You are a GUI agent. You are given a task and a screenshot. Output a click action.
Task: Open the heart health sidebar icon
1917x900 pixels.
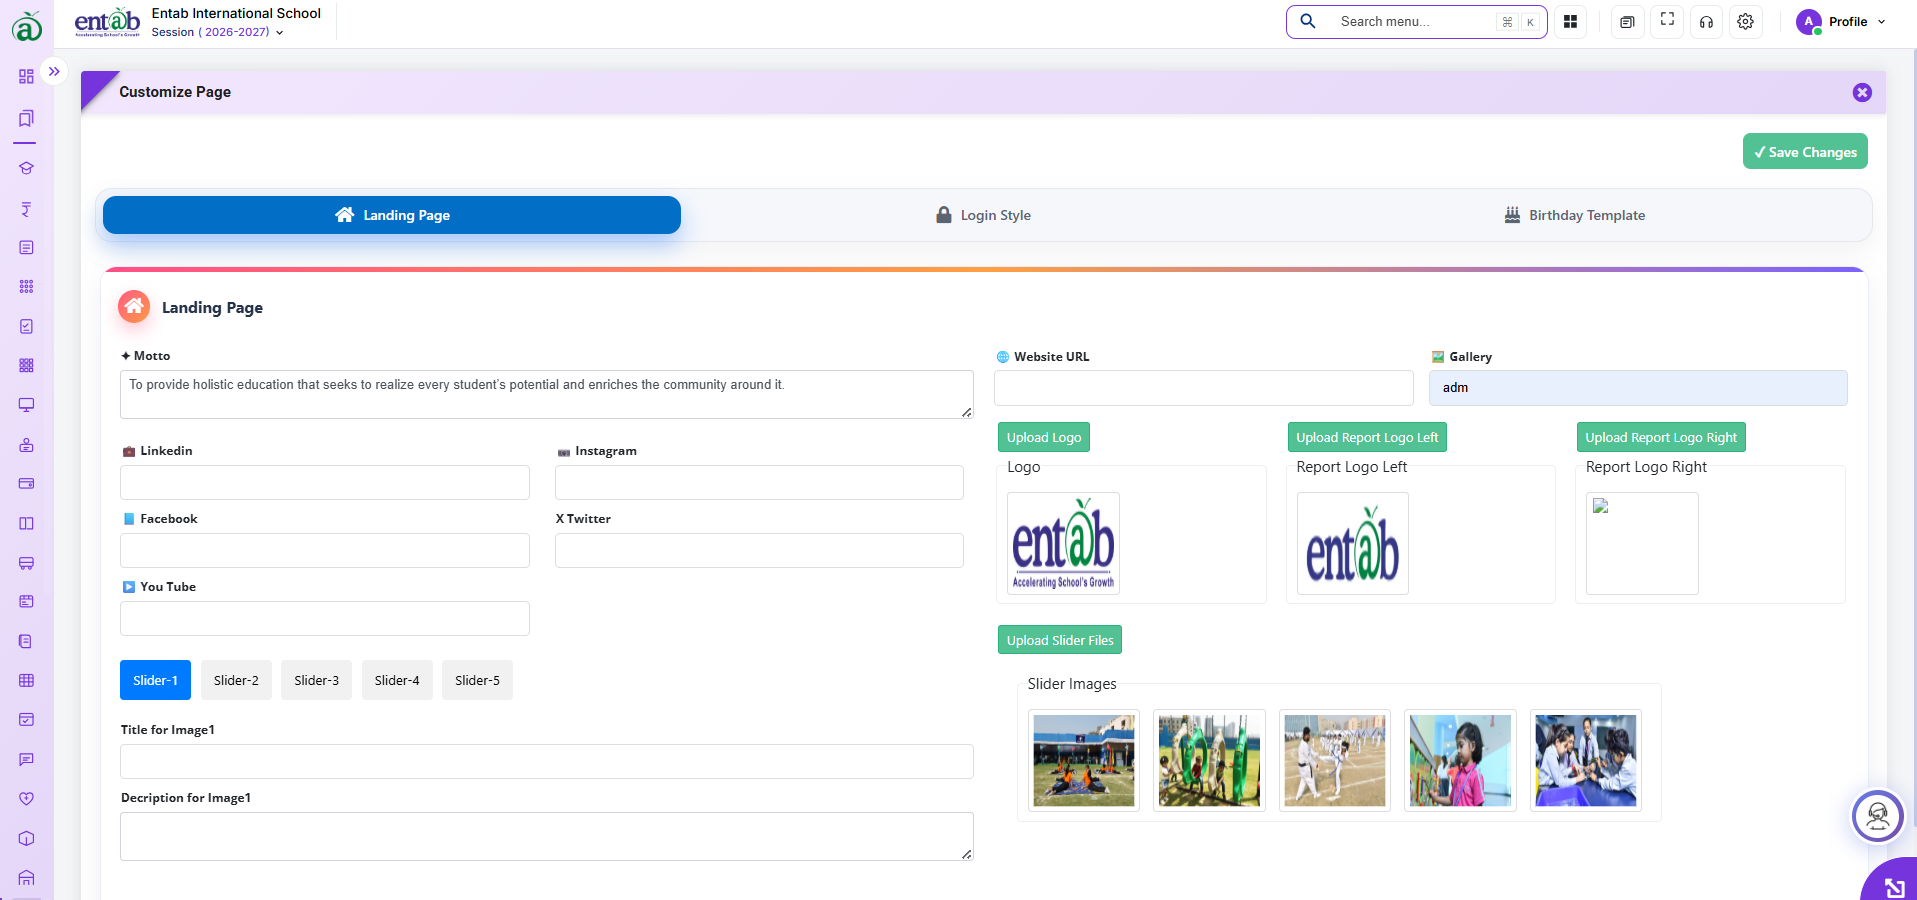click(26, 798)
